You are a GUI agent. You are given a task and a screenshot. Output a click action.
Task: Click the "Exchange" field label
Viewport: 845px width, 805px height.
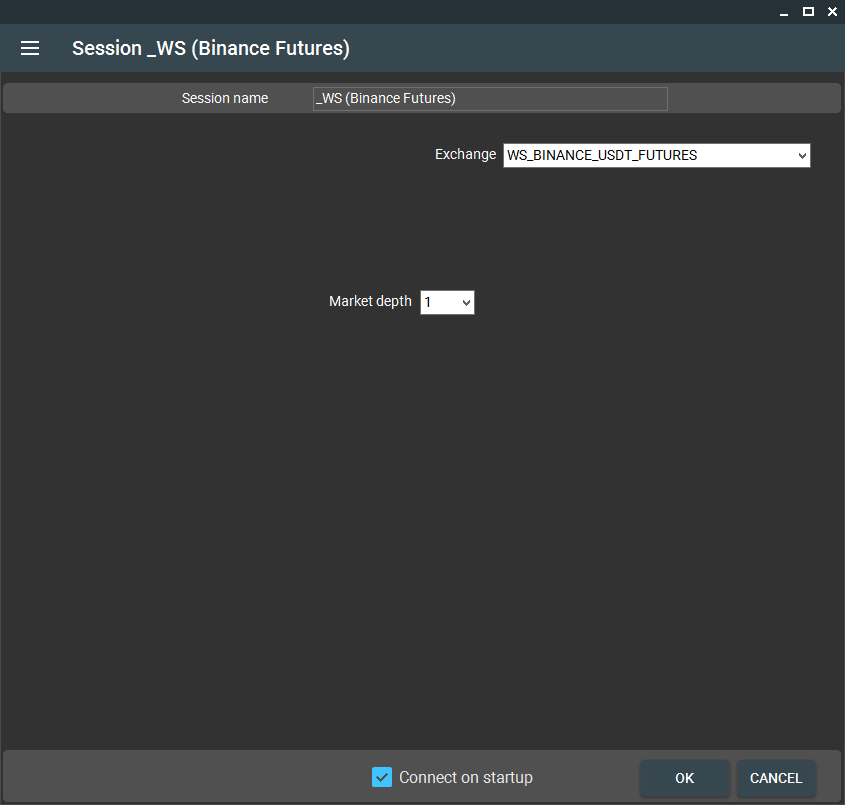click(x=465, y=154)
